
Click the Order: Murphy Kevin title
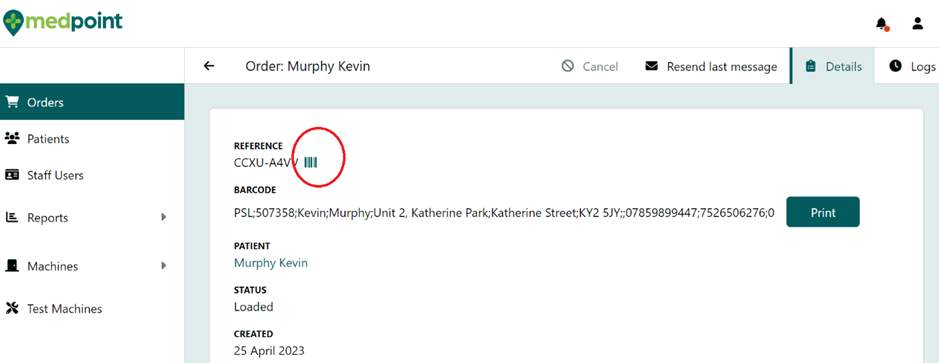click(x=308, y=66)
